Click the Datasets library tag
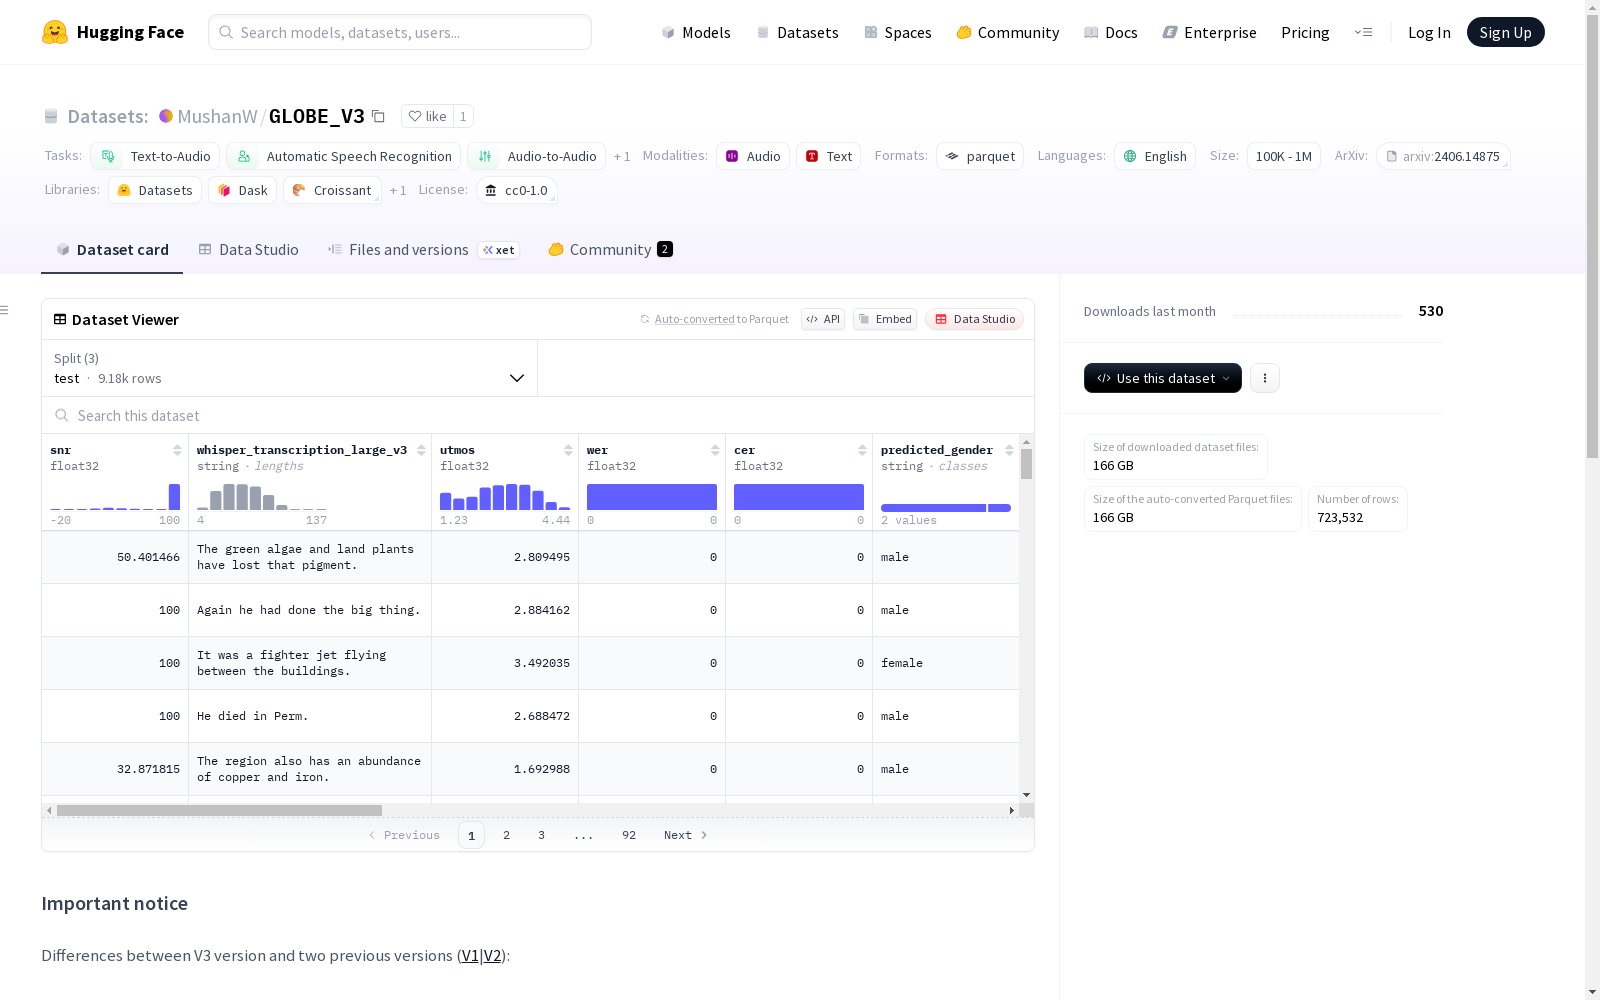The image size is (1600, 1000). pyautogui.click(x=155, y=190)
